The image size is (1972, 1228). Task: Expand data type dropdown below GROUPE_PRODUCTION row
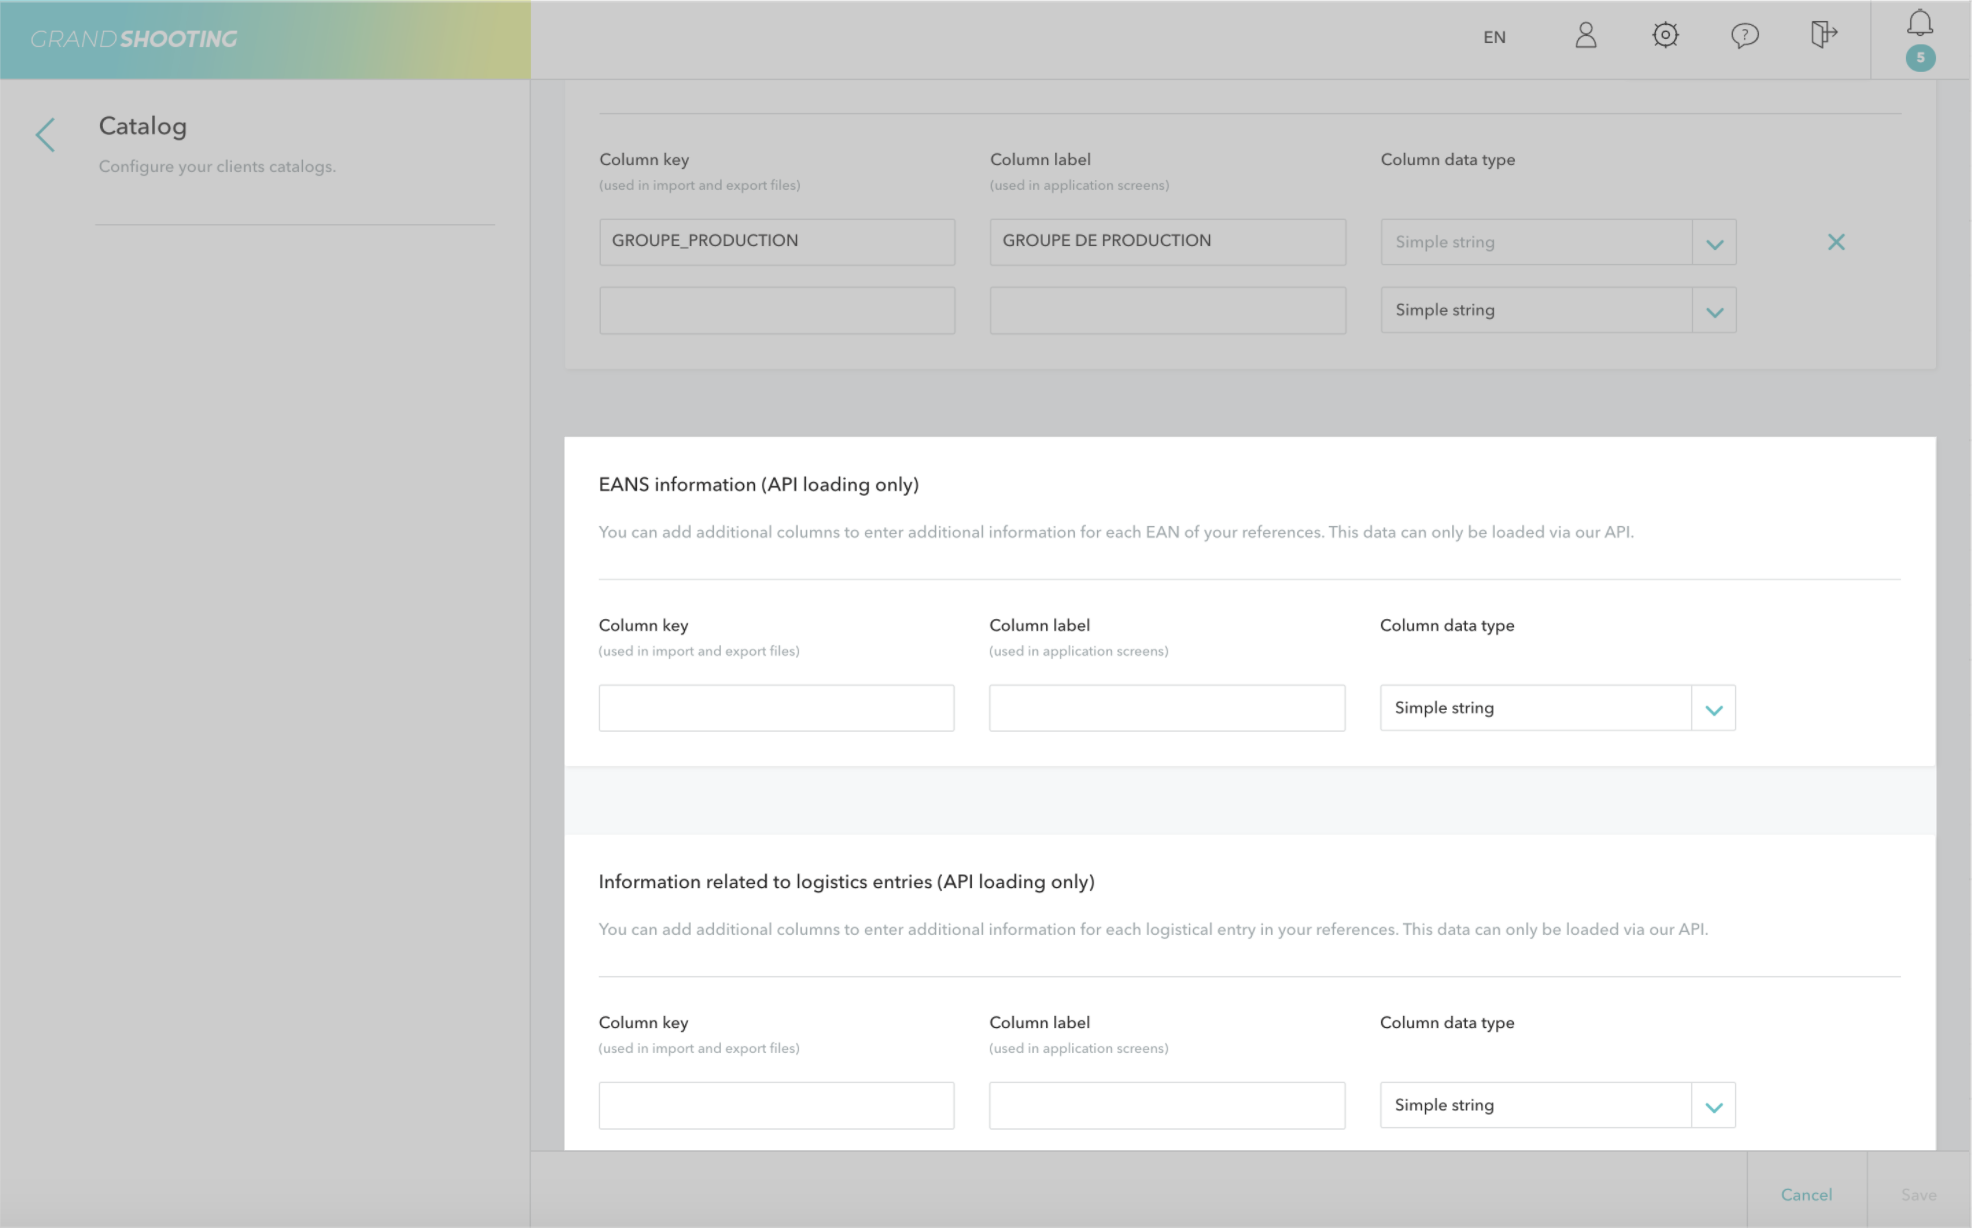pos(1714,311)
